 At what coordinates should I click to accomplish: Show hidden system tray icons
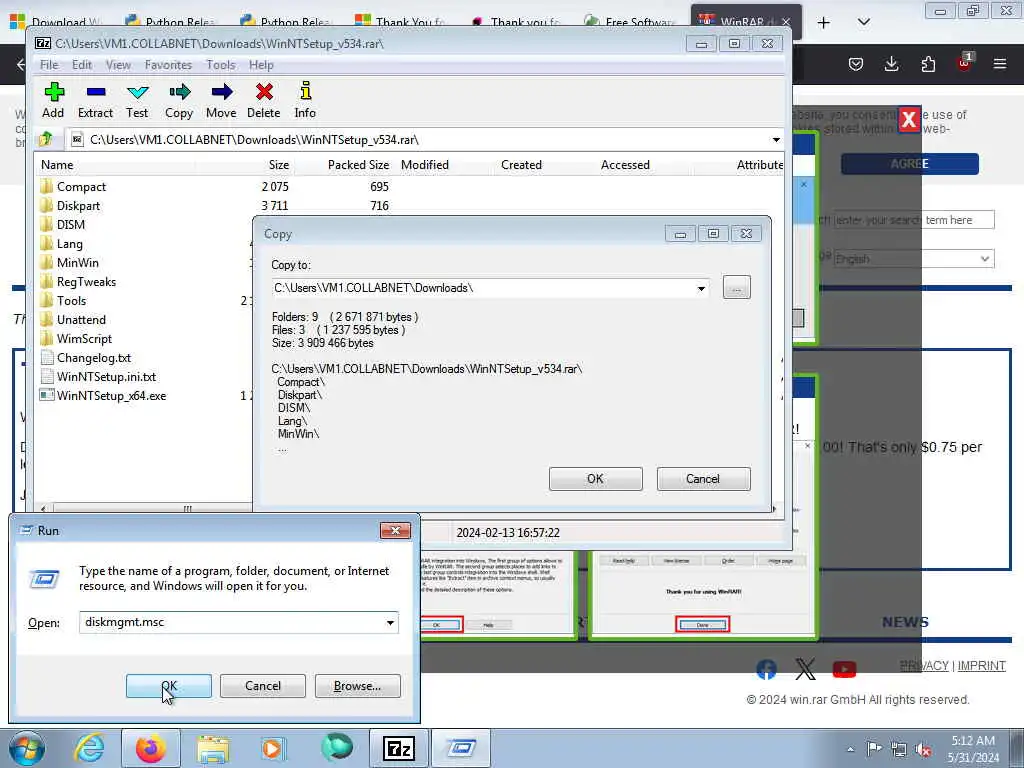click(x=850, y=750)
